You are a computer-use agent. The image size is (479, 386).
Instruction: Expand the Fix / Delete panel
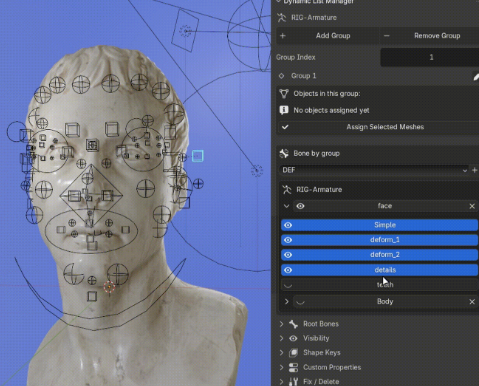[x=282, y=382]
